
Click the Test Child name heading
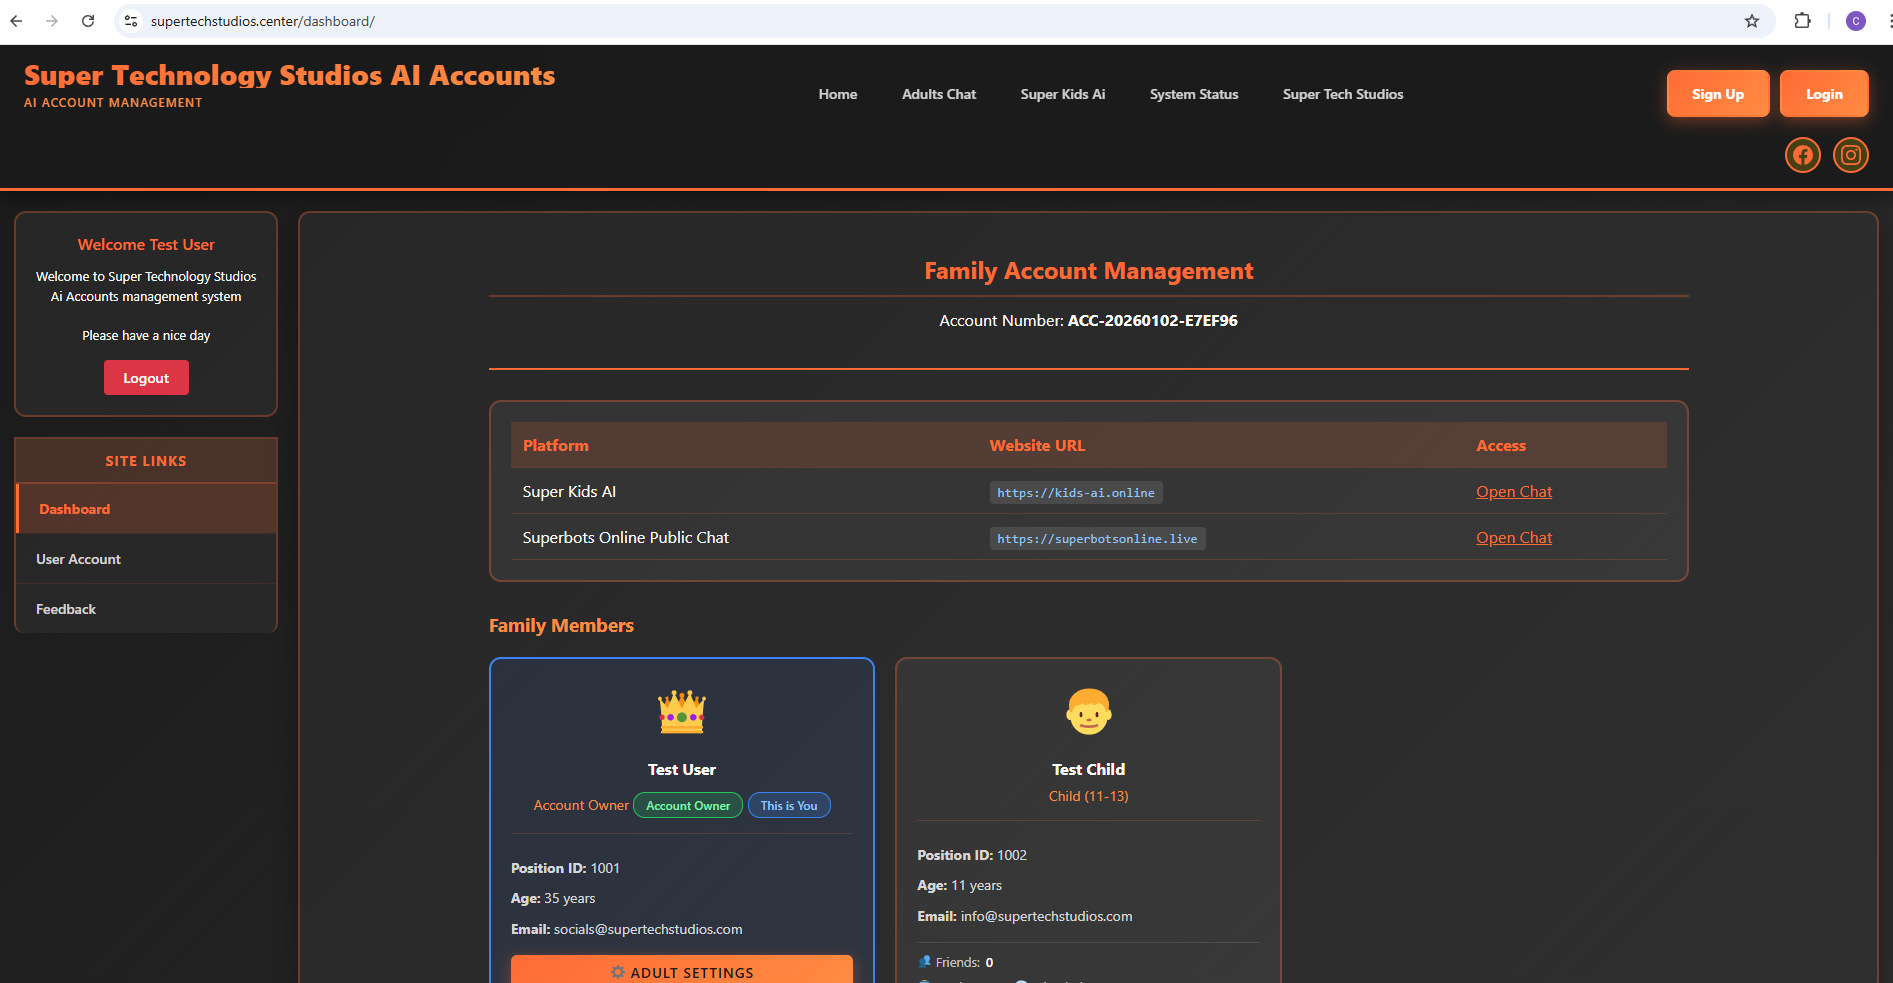point(1088,769)
